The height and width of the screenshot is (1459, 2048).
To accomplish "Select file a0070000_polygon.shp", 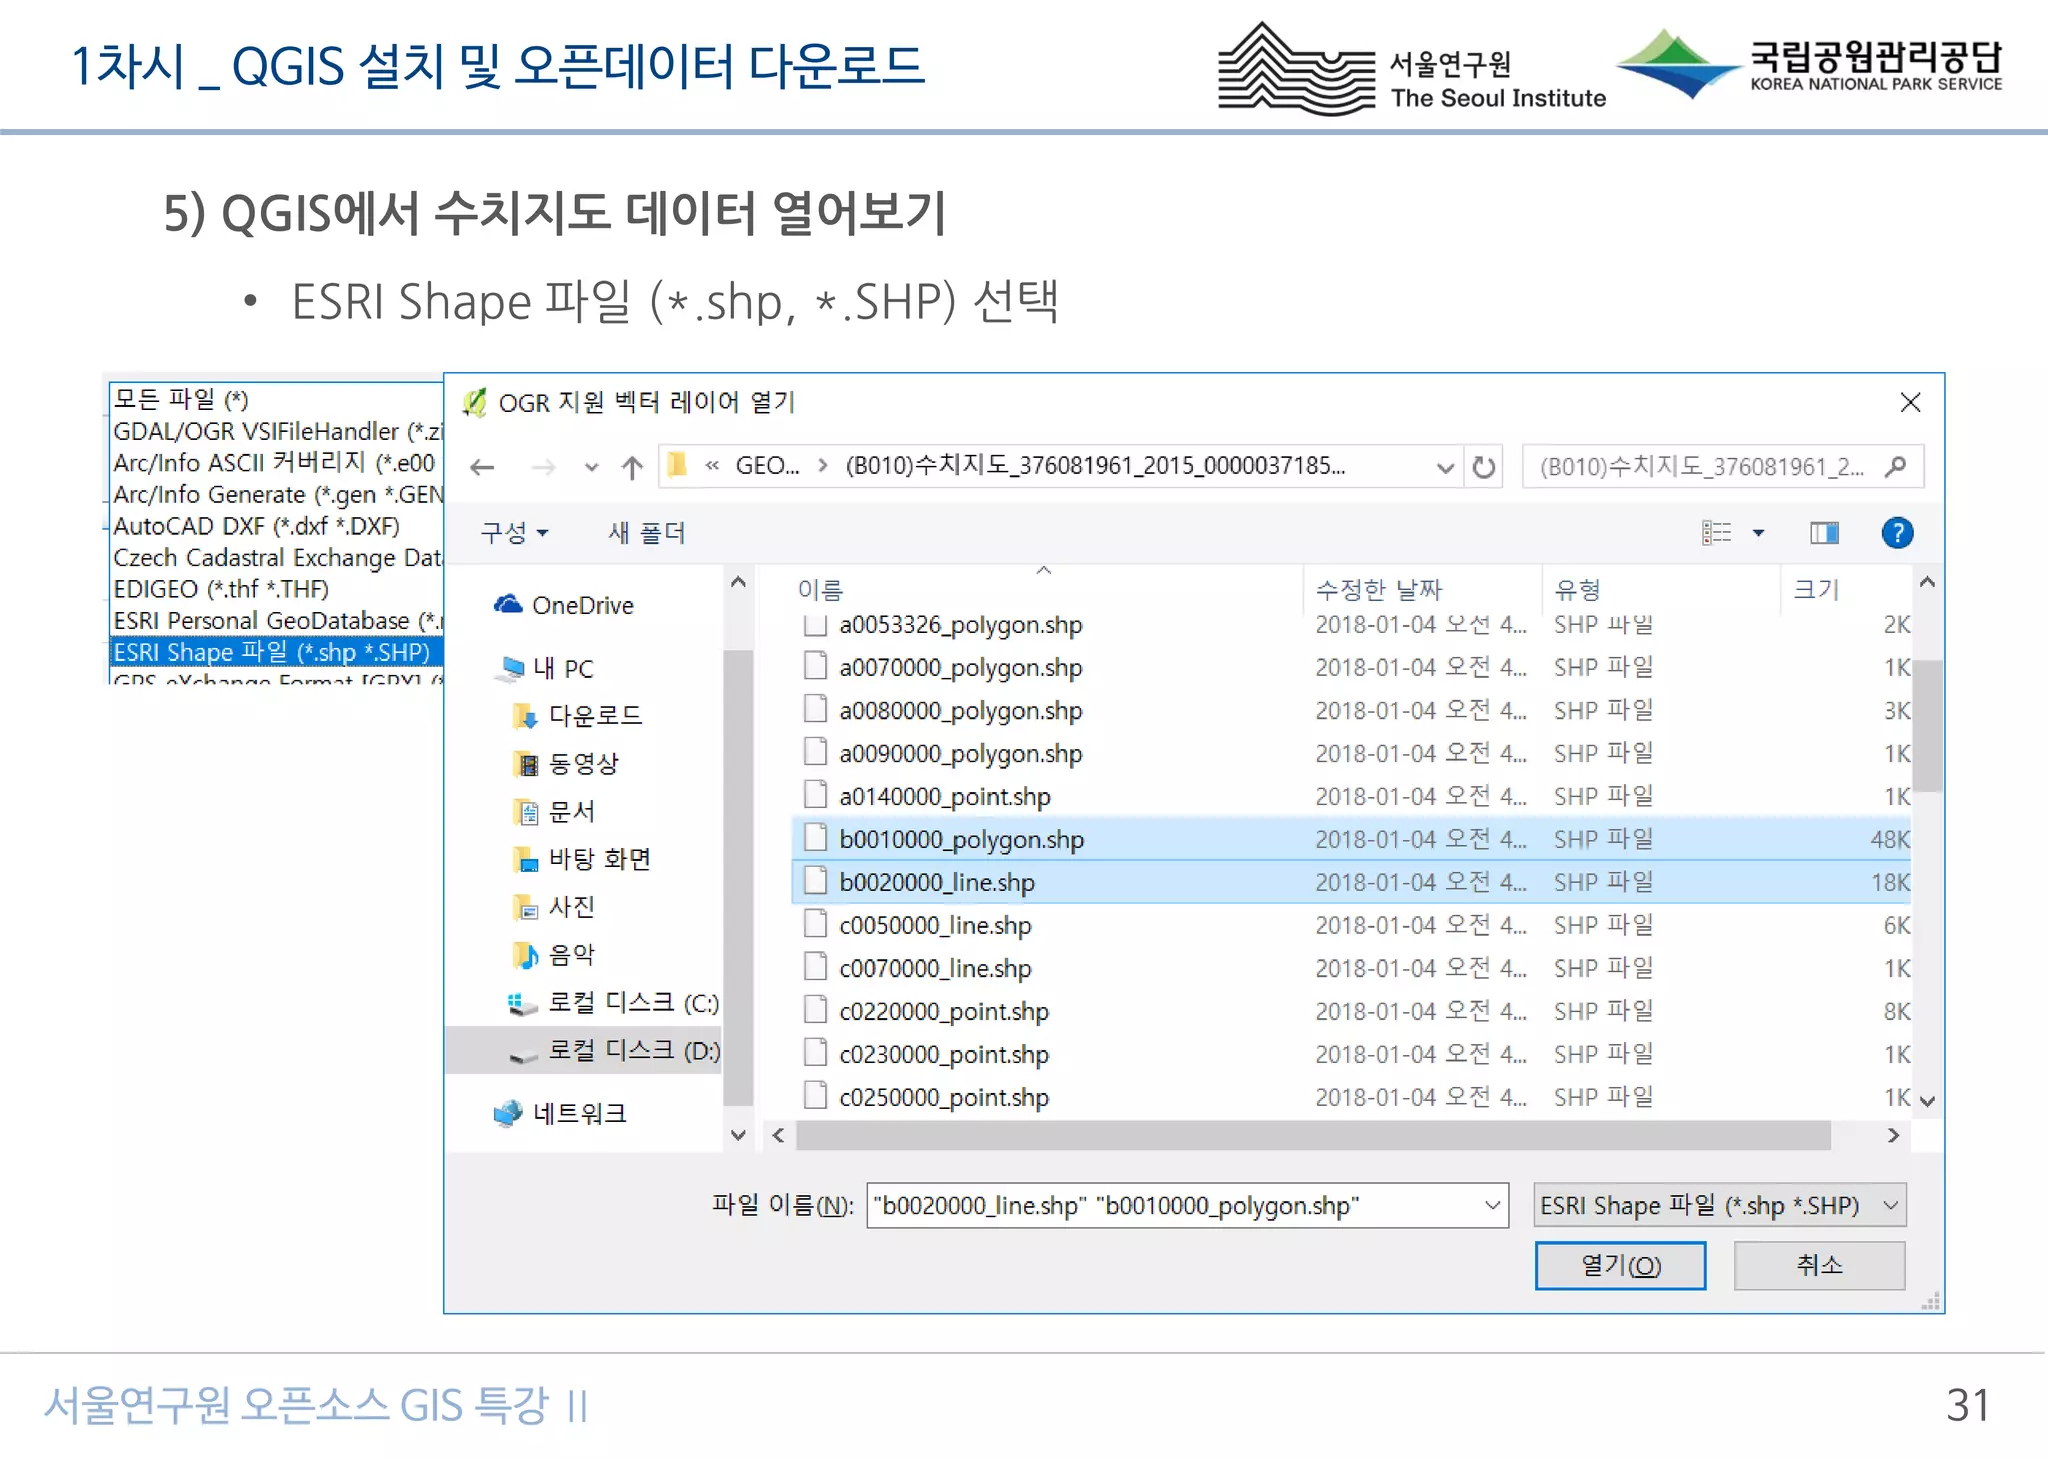I will [x=1353, y=667].
